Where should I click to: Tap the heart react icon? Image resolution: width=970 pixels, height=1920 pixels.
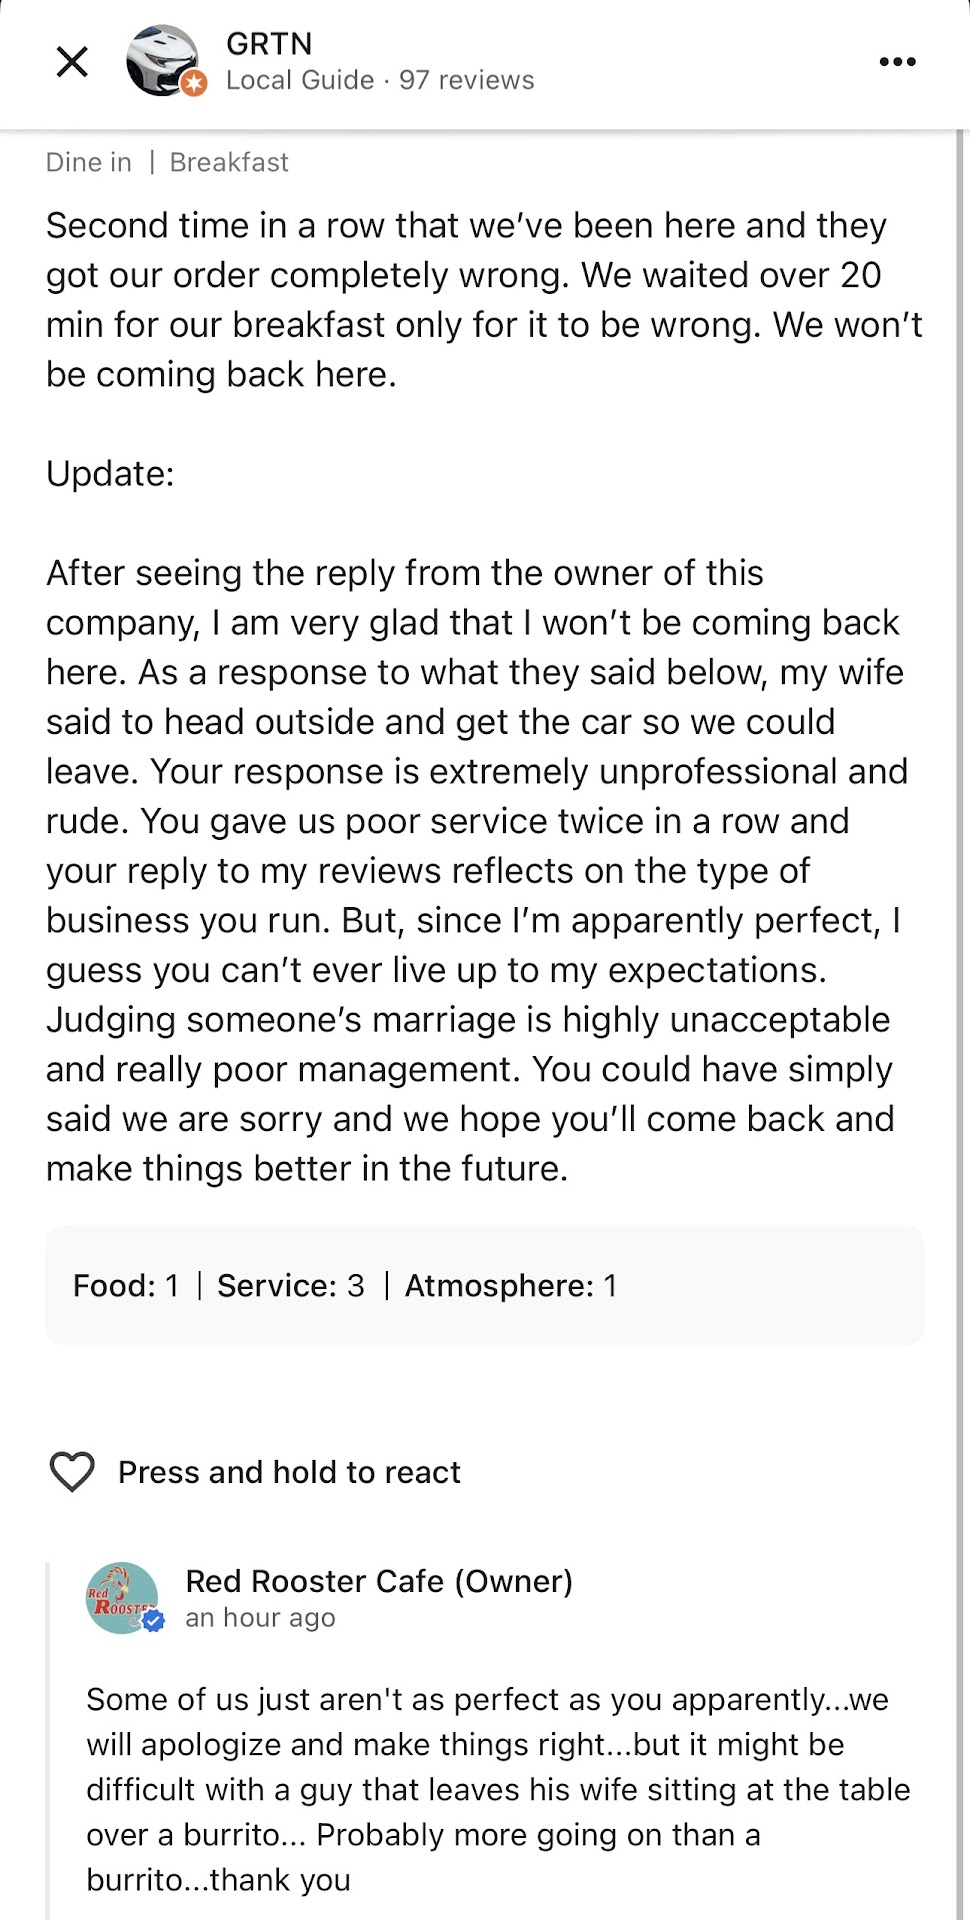point(72,1472)
